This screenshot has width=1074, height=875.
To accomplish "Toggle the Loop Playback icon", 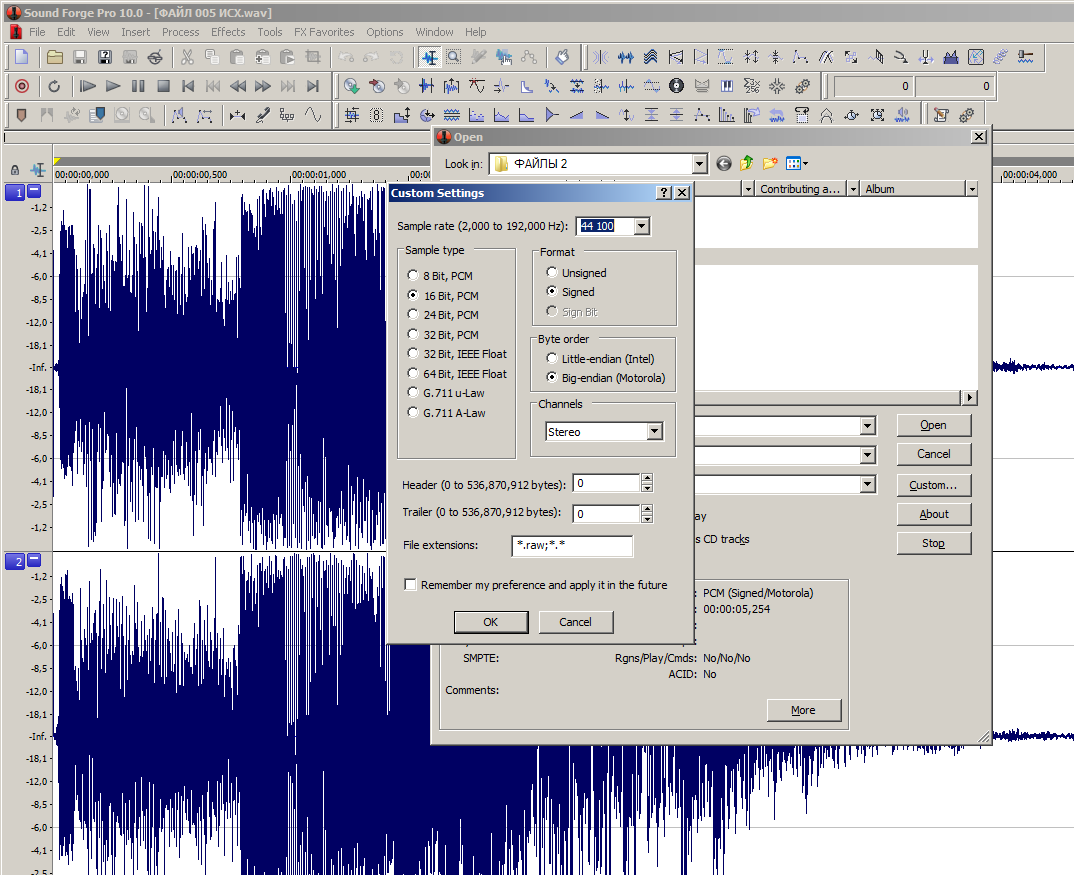I will pos(55,86).
